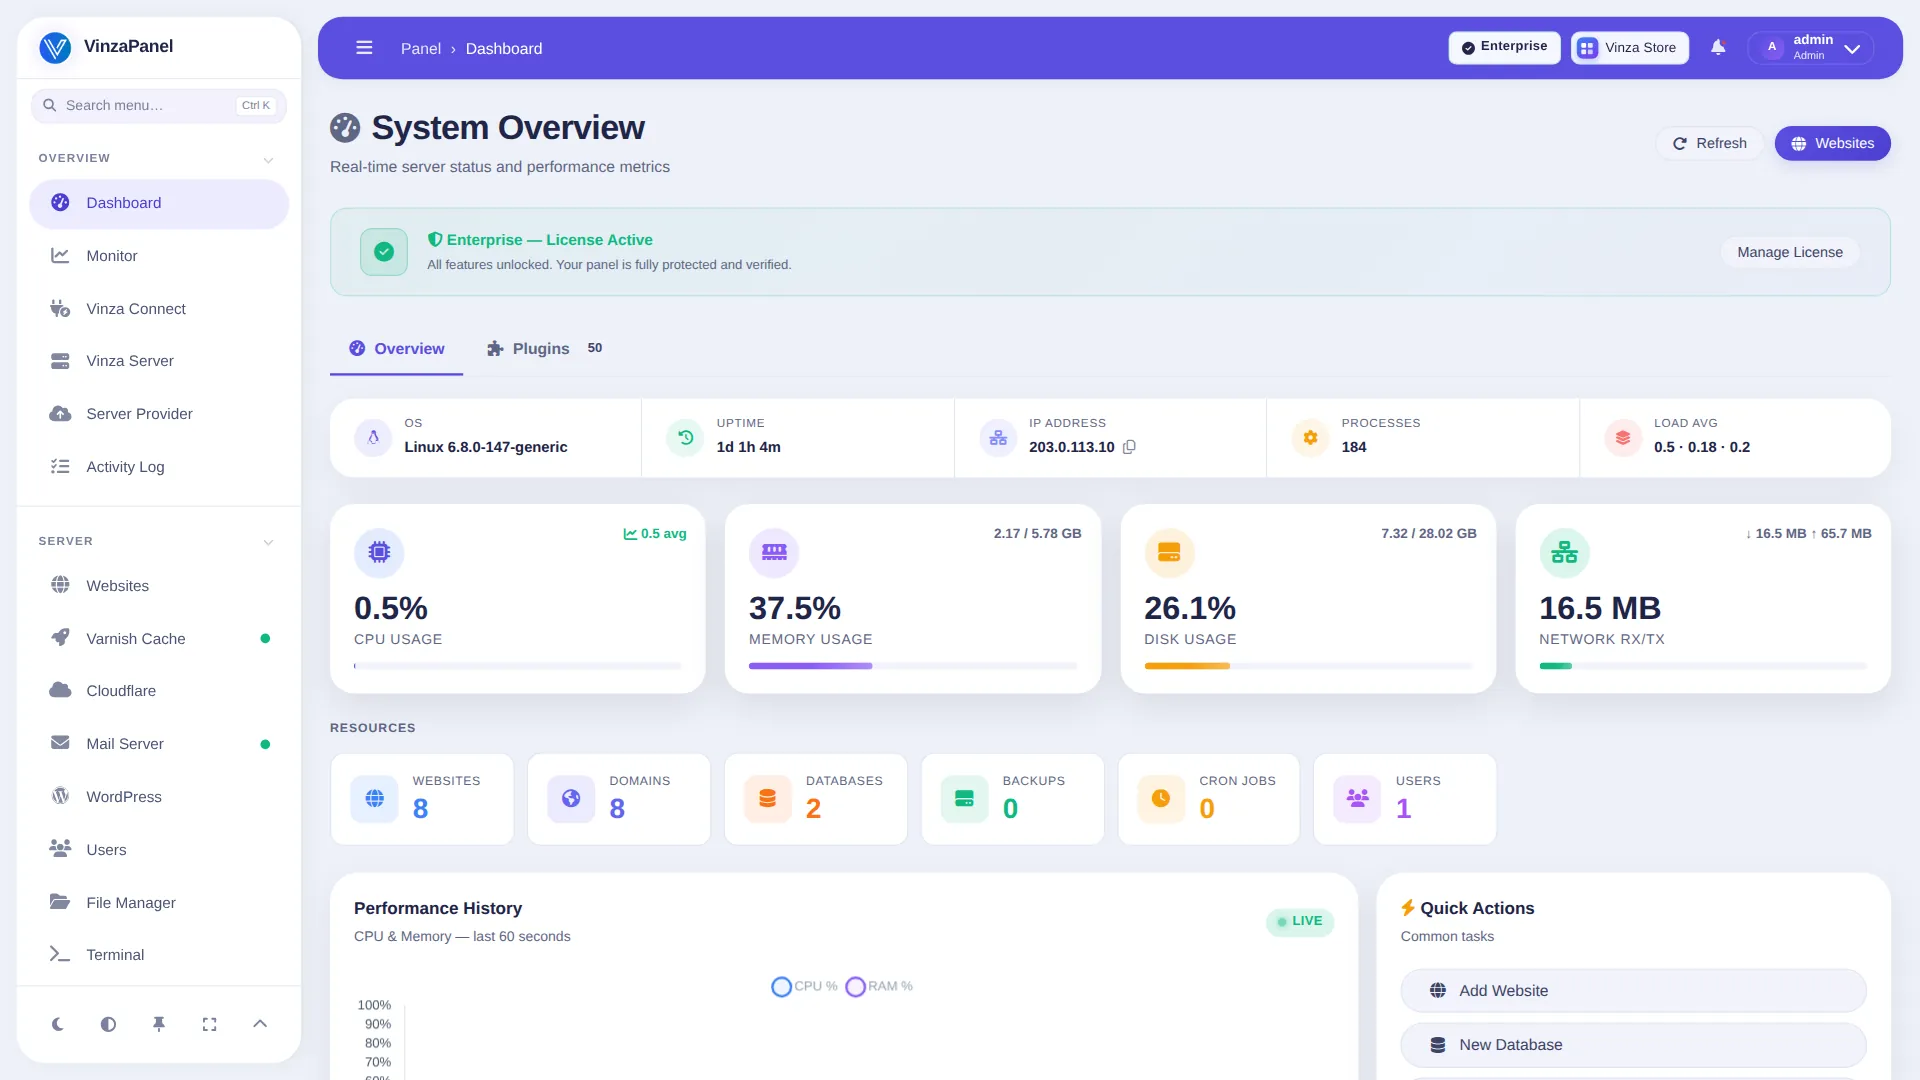The height and width of the screenshot is (1080, 1920).
Task: Click the network RX/TX icon
Action: pos(1564,552)
